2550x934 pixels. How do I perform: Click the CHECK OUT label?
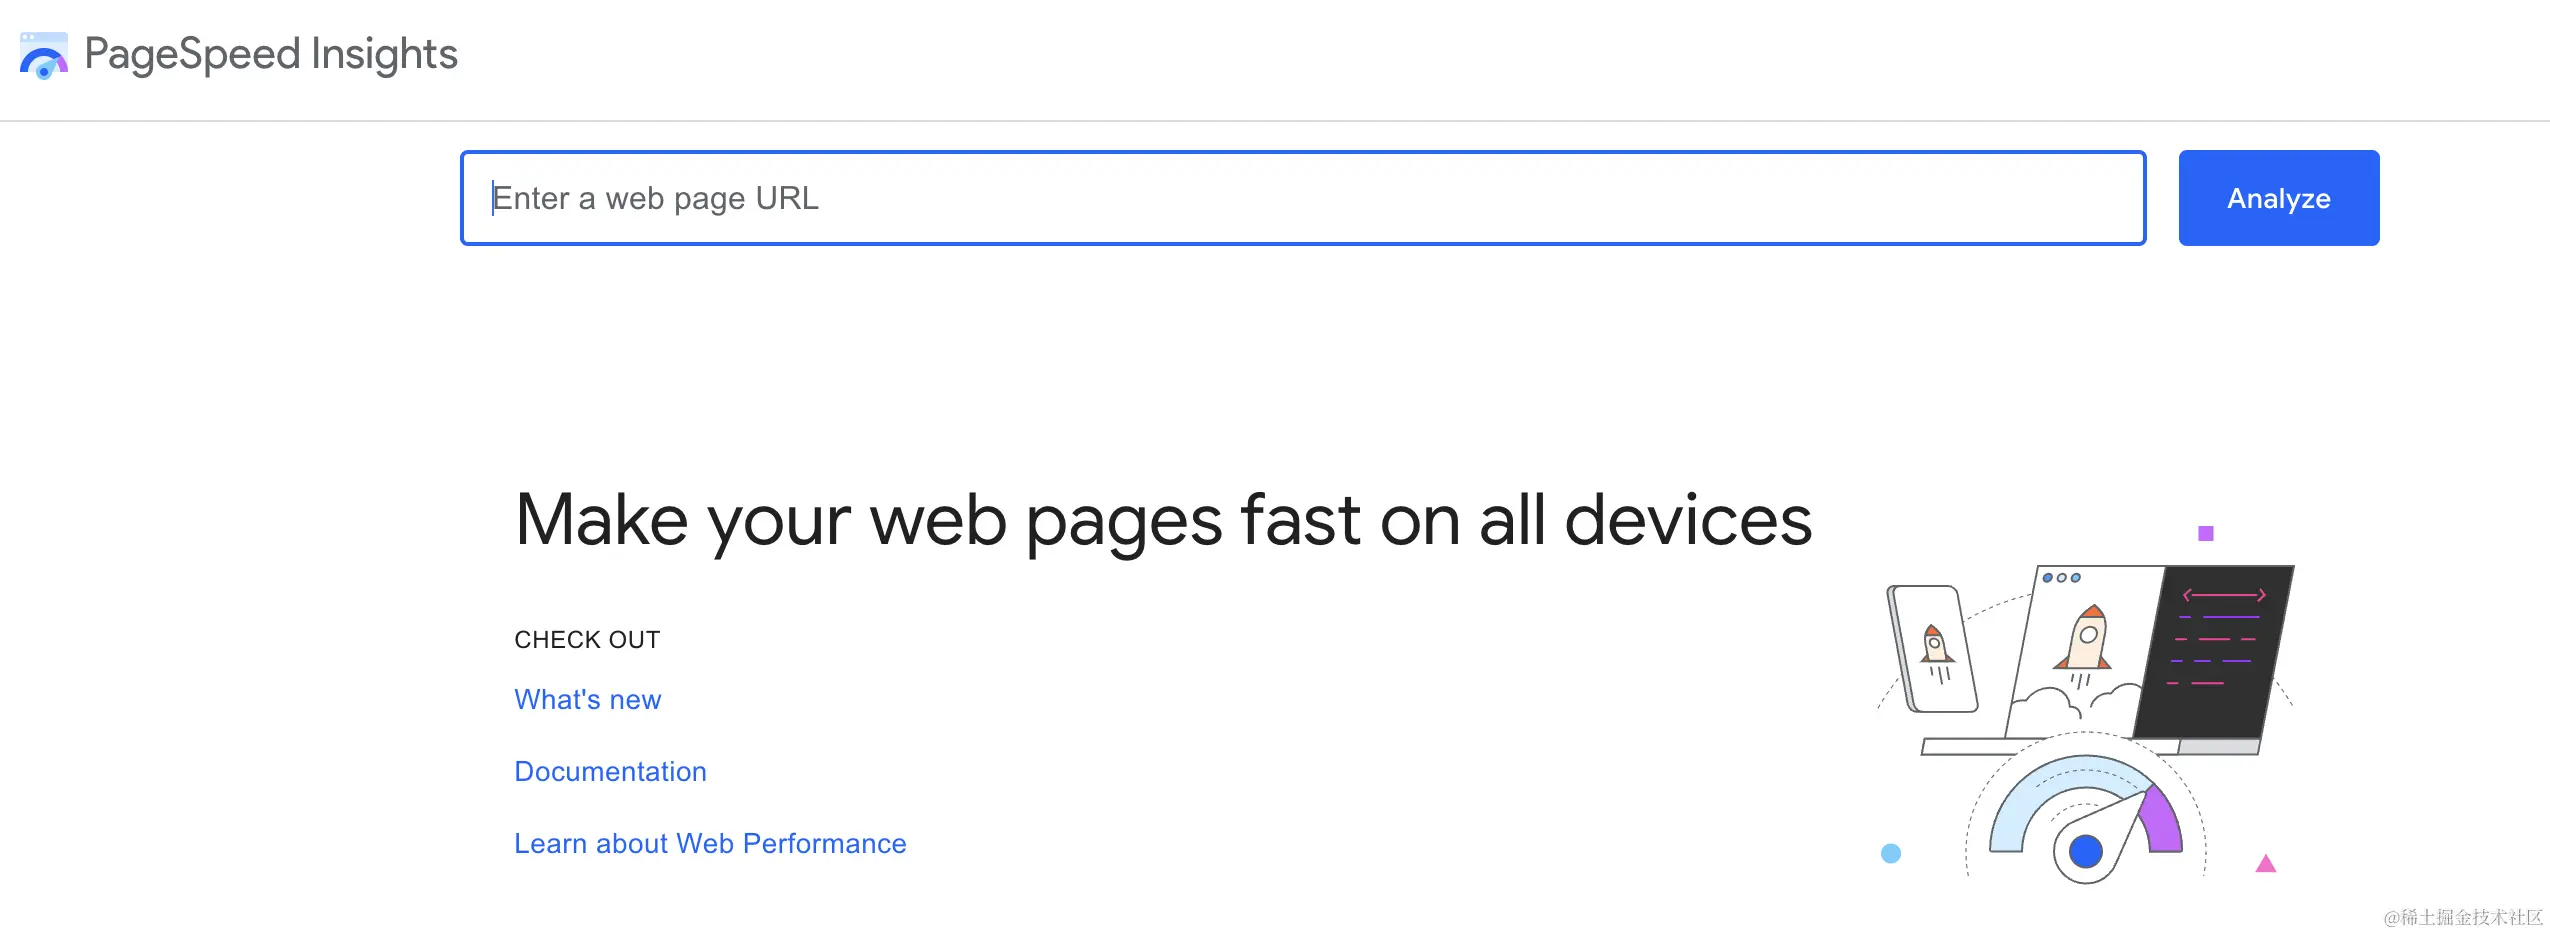pyautogui.click(x=587, y=639)
